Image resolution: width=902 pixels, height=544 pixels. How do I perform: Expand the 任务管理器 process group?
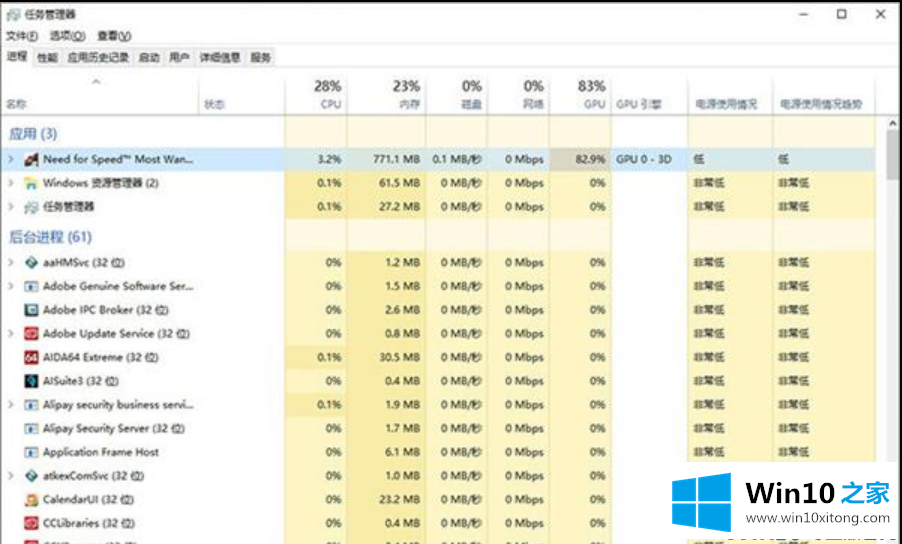(x=10, y=206)
